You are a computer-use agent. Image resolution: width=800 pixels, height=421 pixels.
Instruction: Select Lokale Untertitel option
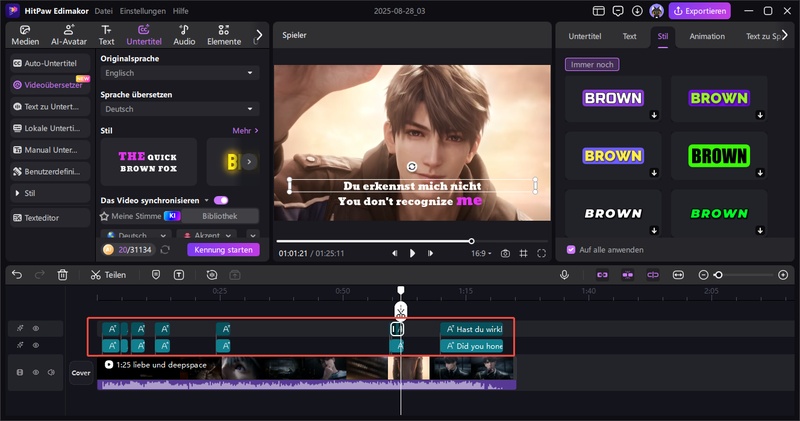(x=50, y=128)
